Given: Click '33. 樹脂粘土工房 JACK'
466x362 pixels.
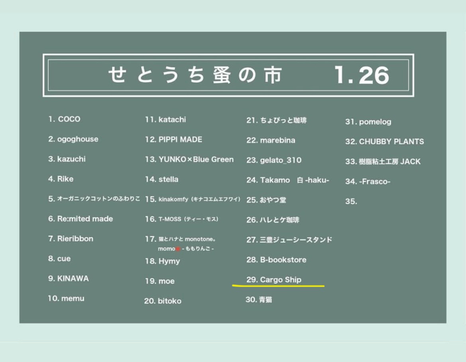Looking at the screenshot, I should (383, 162).
